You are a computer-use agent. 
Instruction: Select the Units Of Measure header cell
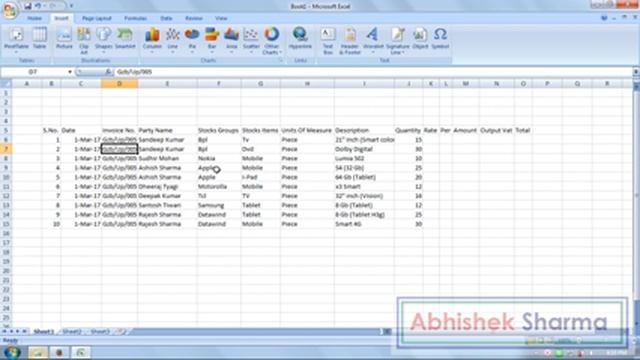point(307,130)
